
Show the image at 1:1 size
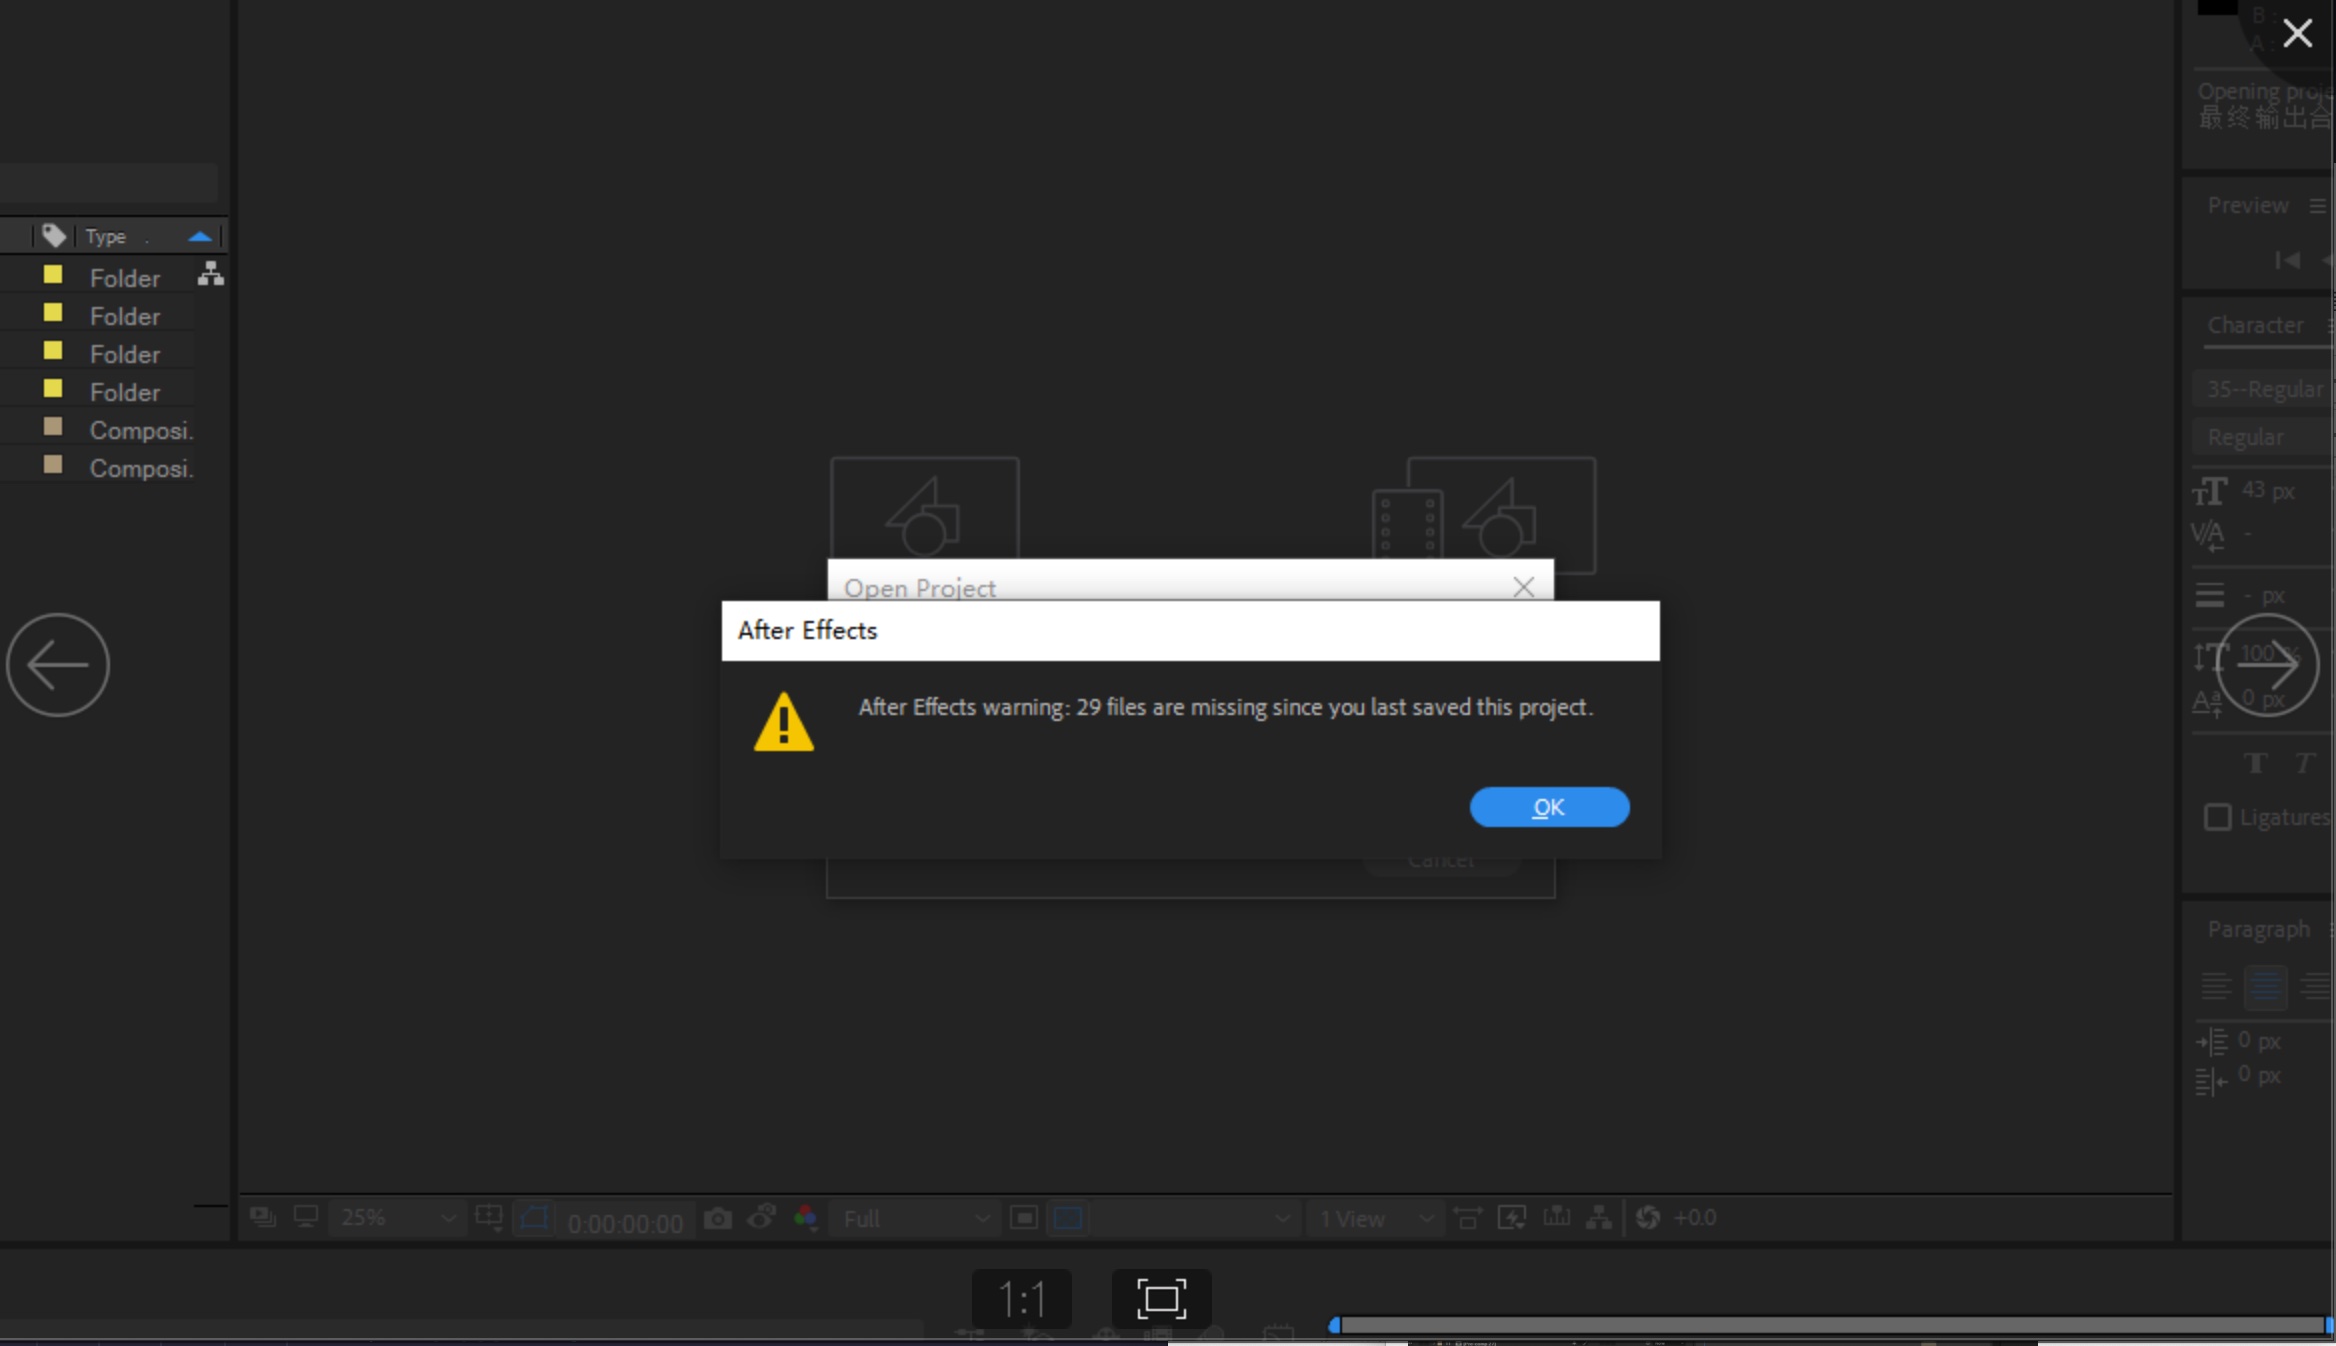click(1022, 1299)
